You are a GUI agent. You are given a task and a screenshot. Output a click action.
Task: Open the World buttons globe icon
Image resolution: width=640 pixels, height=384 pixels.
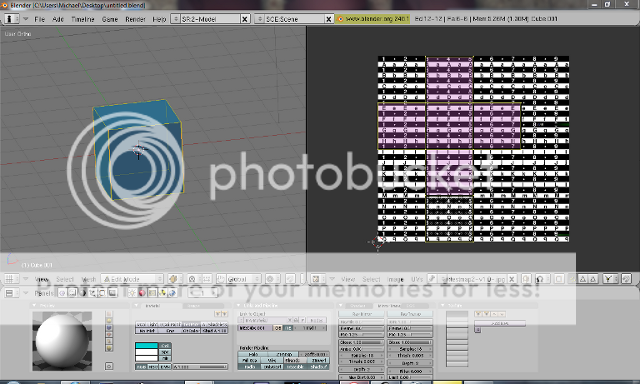(x=172, y=293)
